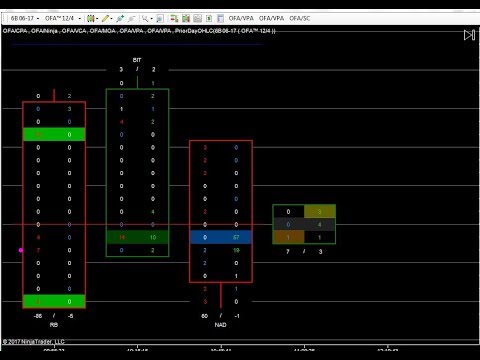Select the magnifier zoom tool
This screenshot has height=360, width=480.
click(x=145, y=18)
